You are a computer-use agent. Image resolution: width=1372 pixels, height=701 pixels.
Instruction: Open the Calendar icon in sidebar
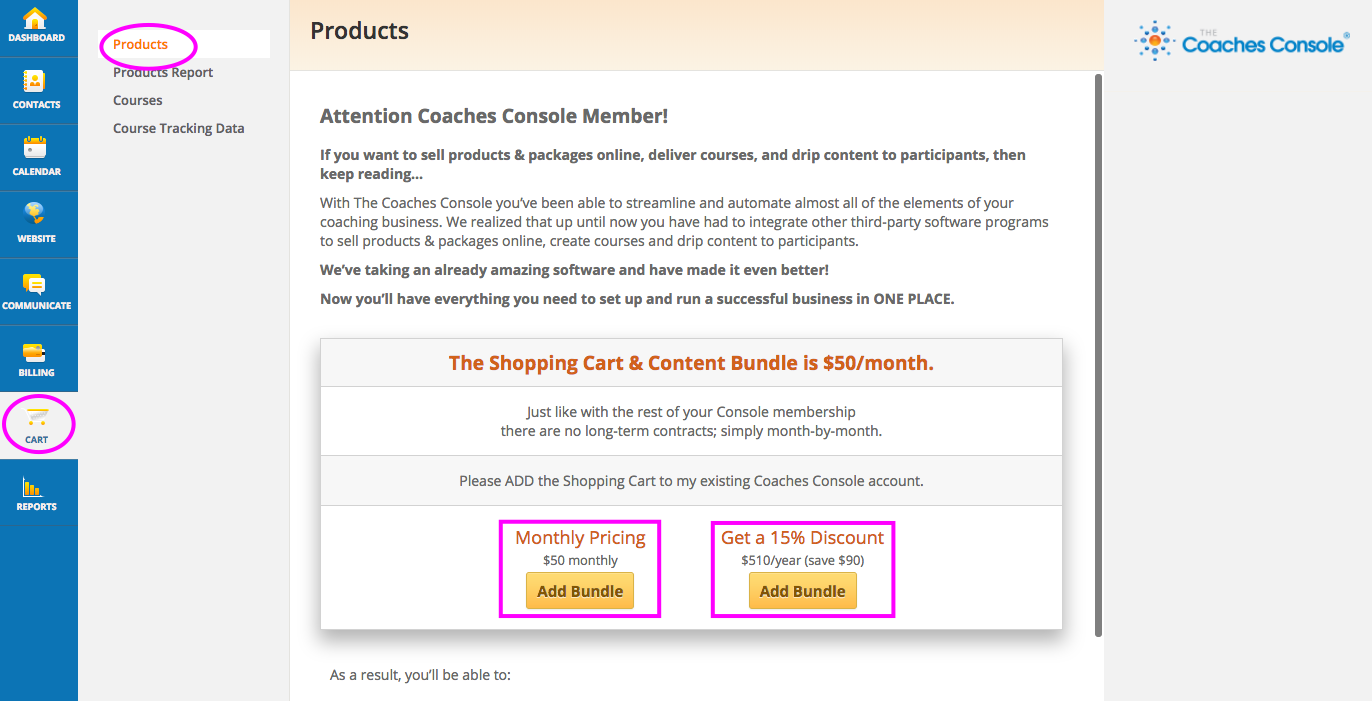(x=35, y=148)
